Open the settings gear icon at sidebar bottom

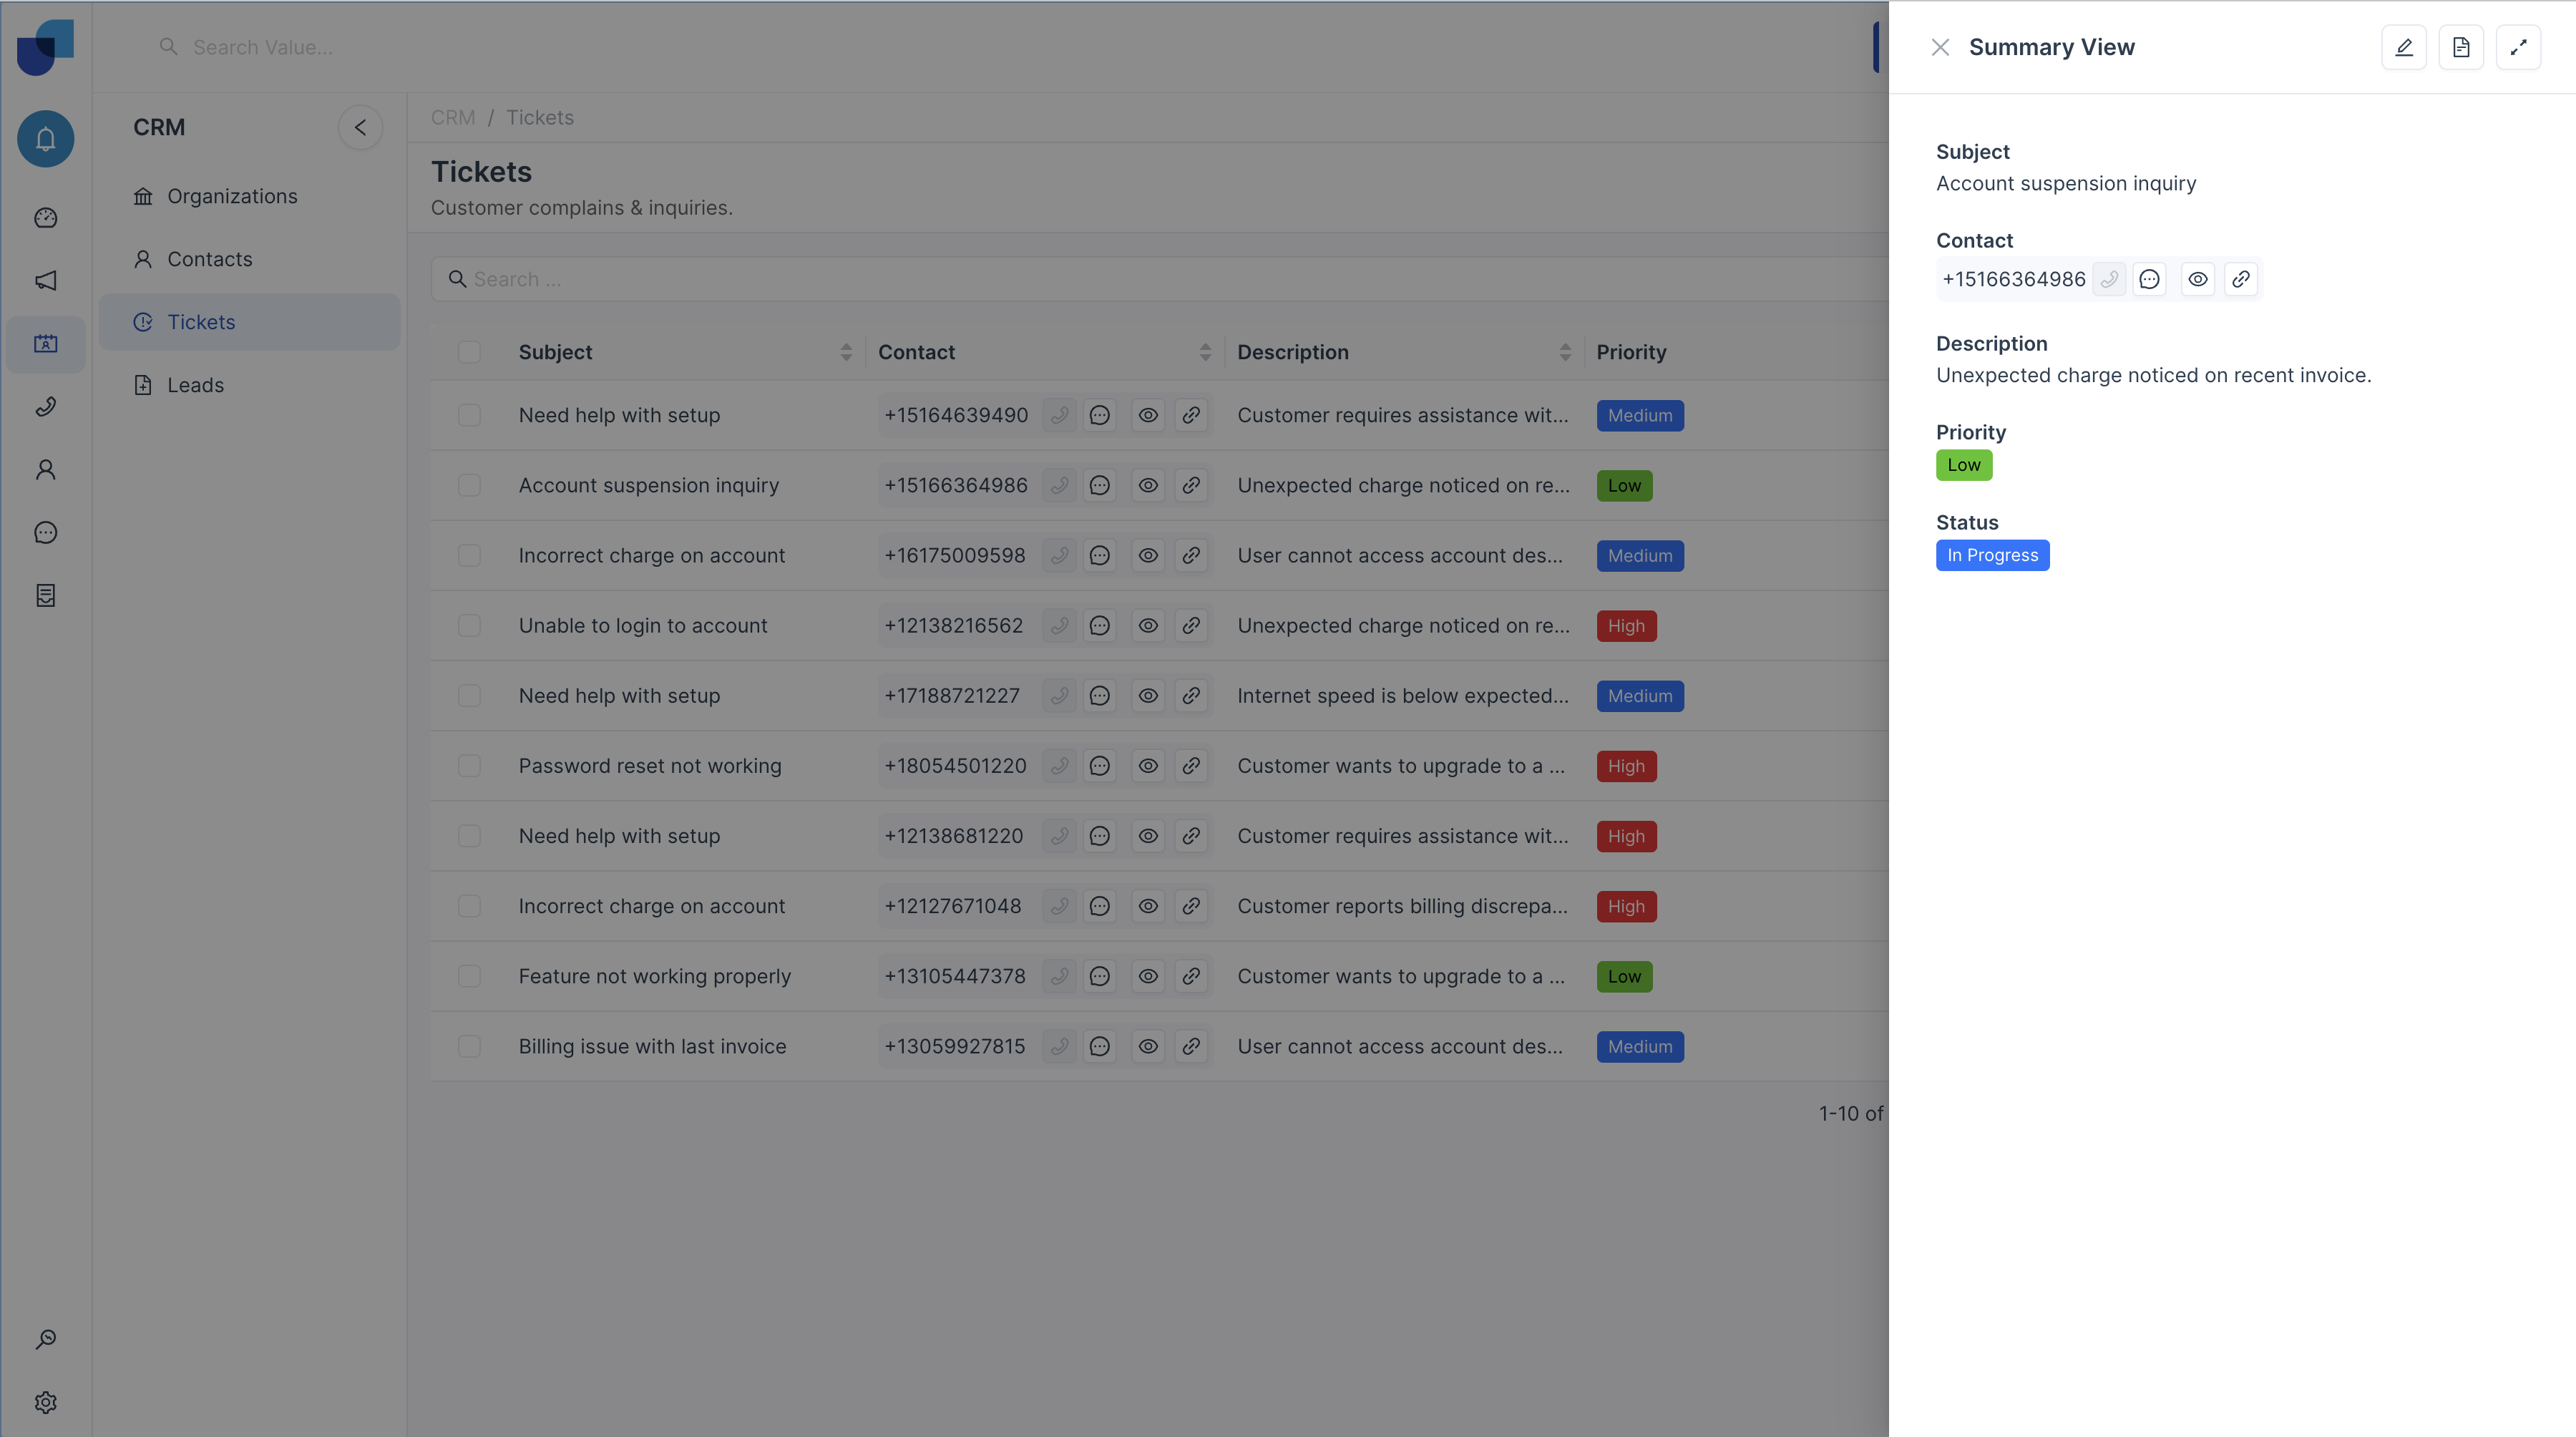click(46, 1402)
